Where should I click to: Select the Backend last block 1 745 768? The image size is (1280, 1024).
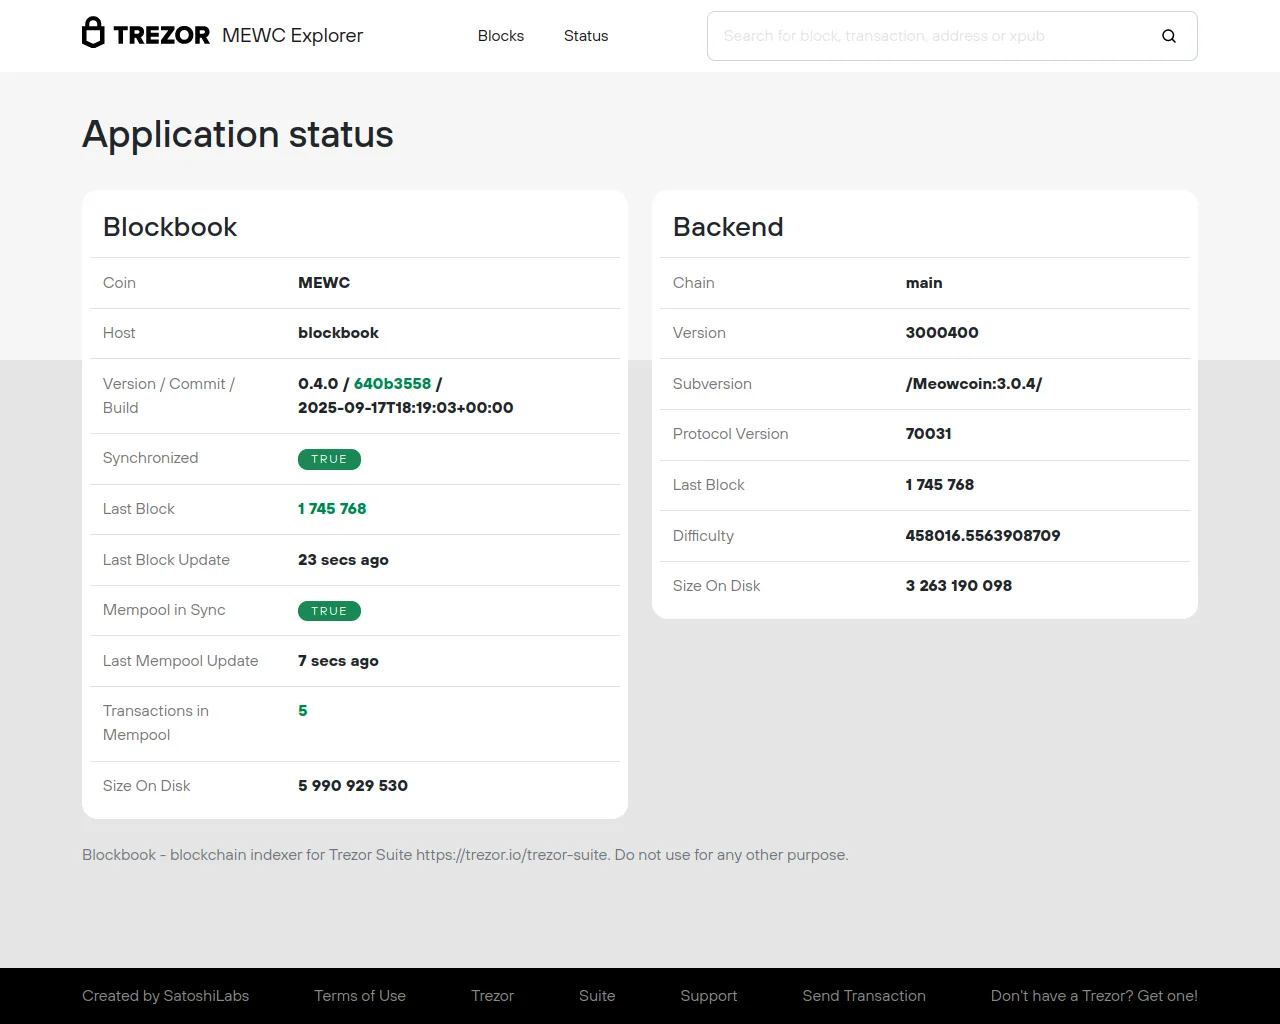(x=940, y=485)
